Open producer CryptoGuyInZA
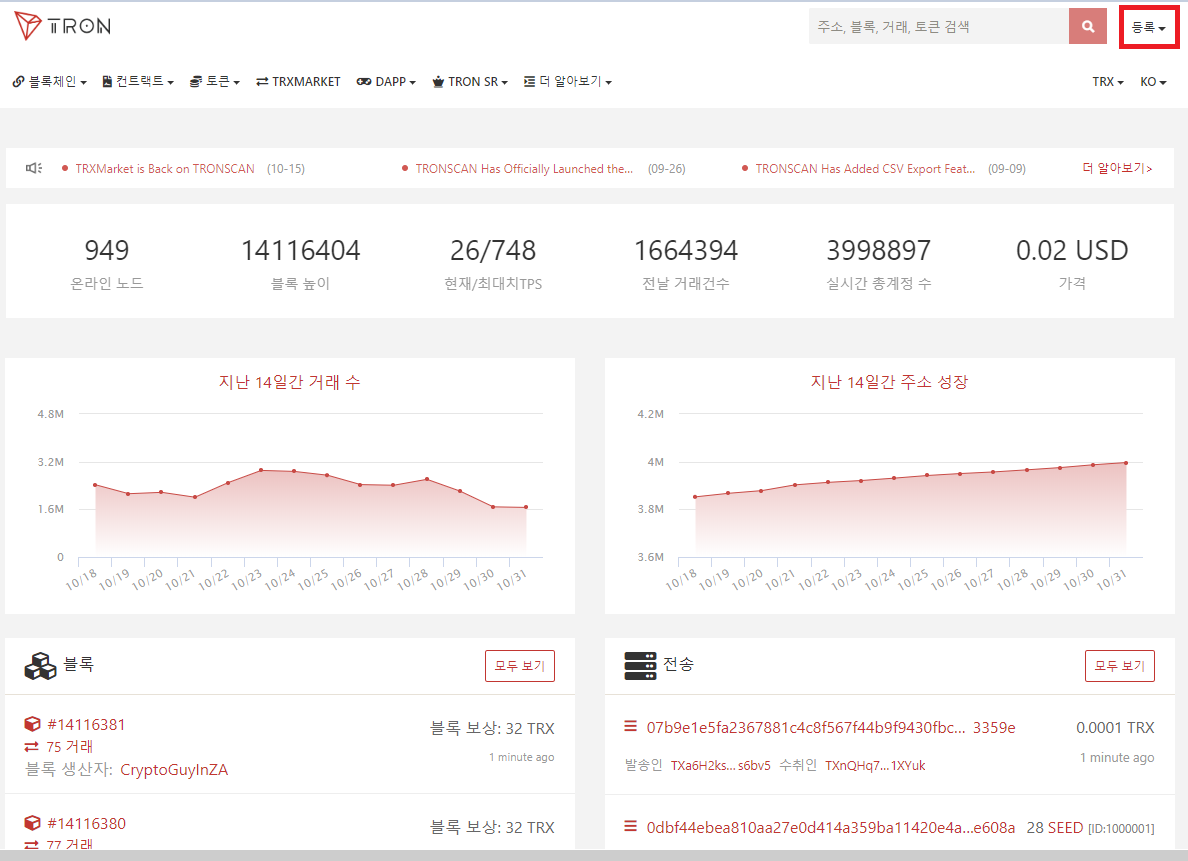 tap(174, 770)
